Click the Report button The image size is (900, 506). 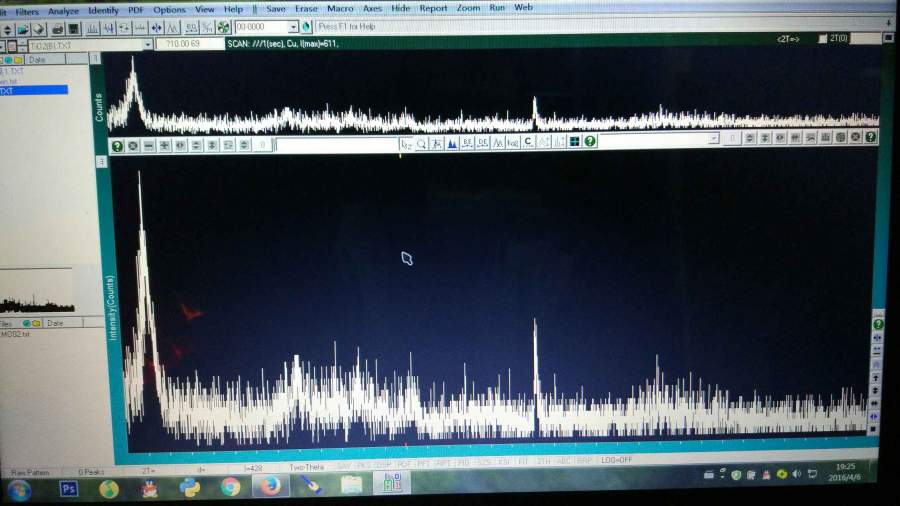[x=433, y=8]
